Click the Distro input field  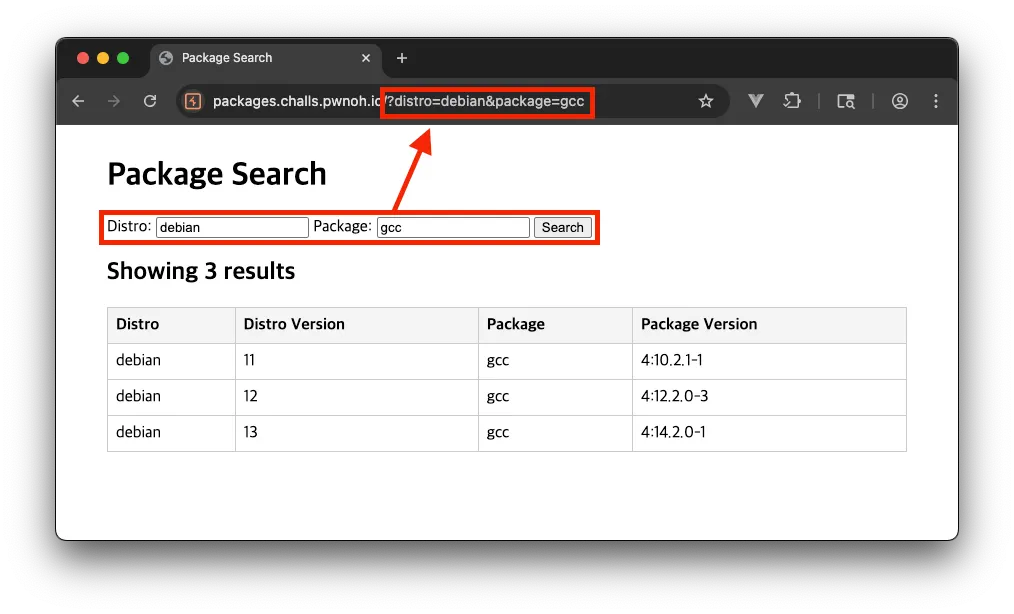click(232, 227)
